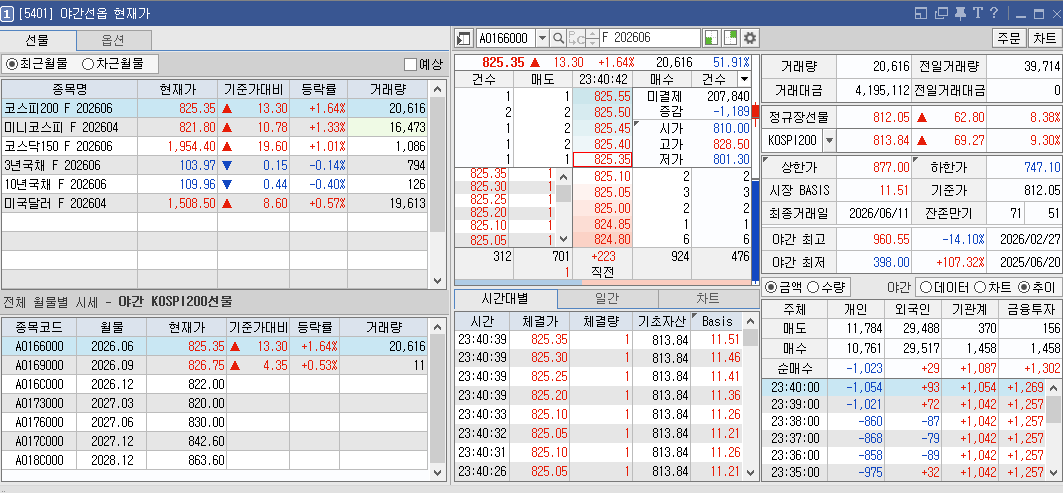Click the 종목코드 column header
Screen dimensions: 1063x493
tap(39, 327)
